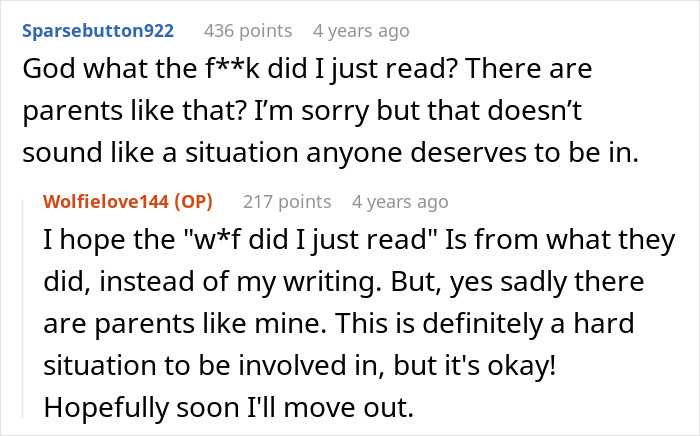Screen dimensions: 700x436
Task: Open timestamp link on Sparsebutton922's comment
Action: tap(362, 31)
